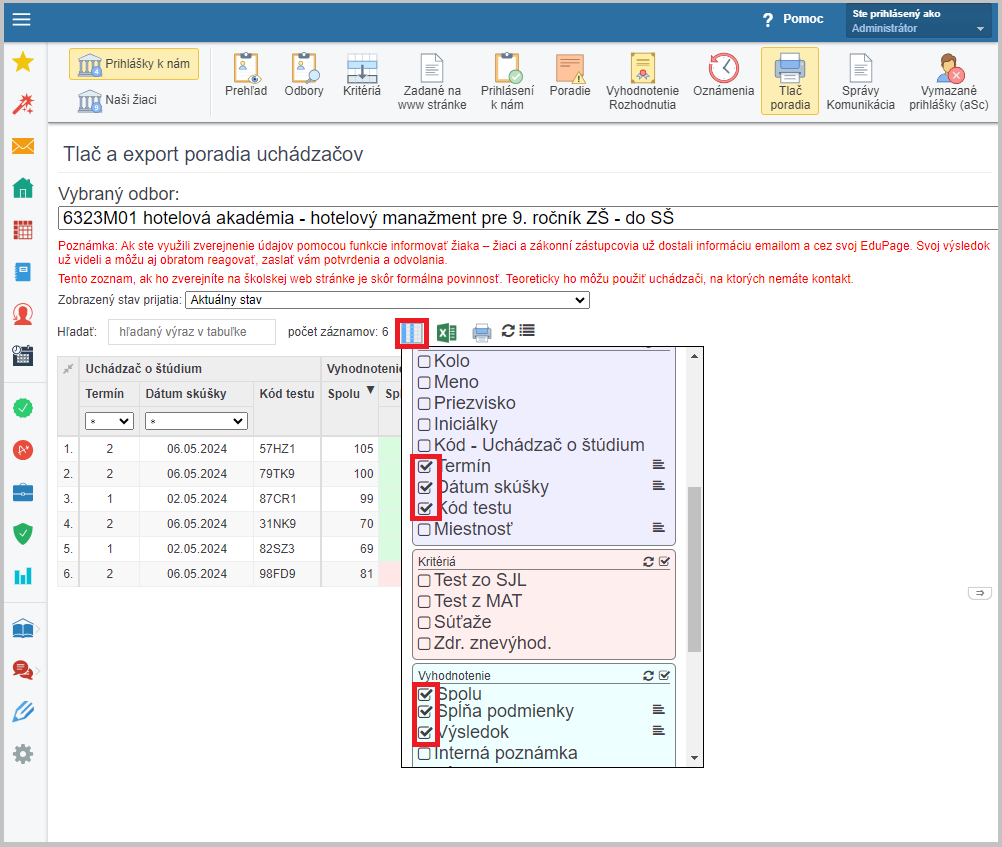This screenshot has height=847, width=1002.
Task: Expand the Administrátor account dropdown
Action: coord(918,20)
